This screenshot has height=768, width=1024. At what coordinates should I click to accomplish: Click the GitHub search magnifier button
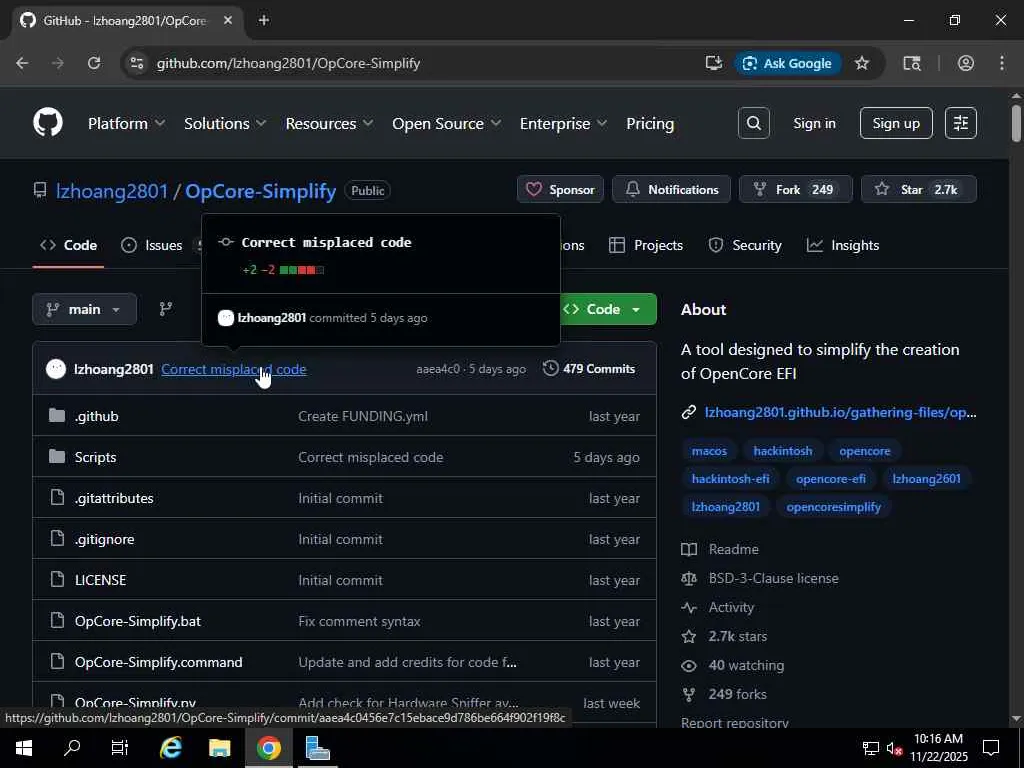(x=754, y=123)
